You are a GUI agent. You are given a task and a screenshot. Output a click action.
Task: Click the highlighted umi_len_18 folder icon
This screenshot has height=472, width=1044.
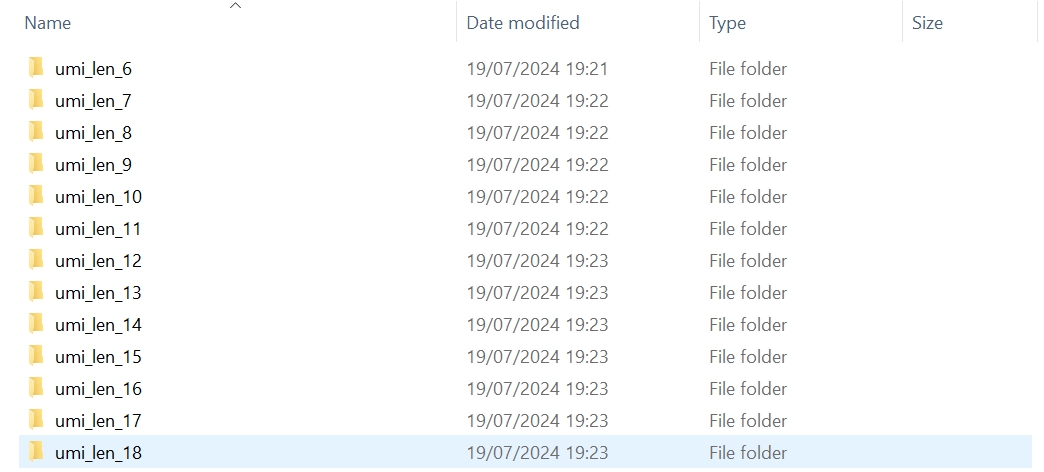click(x=37, y=451)
